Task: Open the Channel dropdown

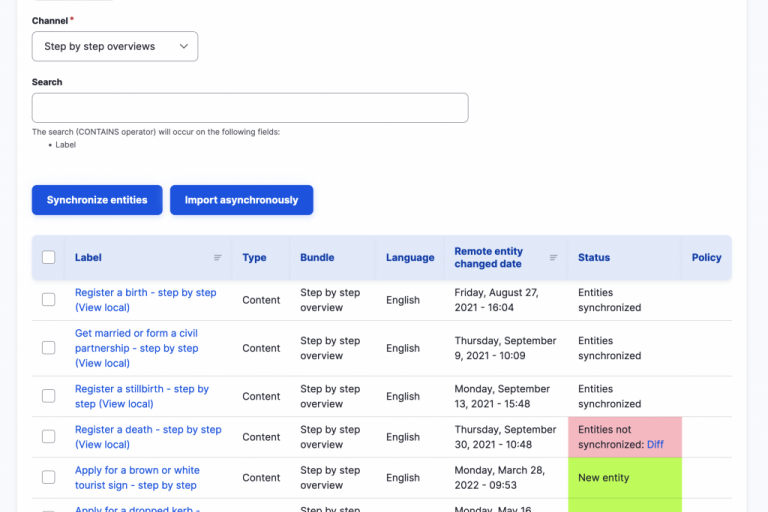Action: pyautogui.click(x=115, y=46)
